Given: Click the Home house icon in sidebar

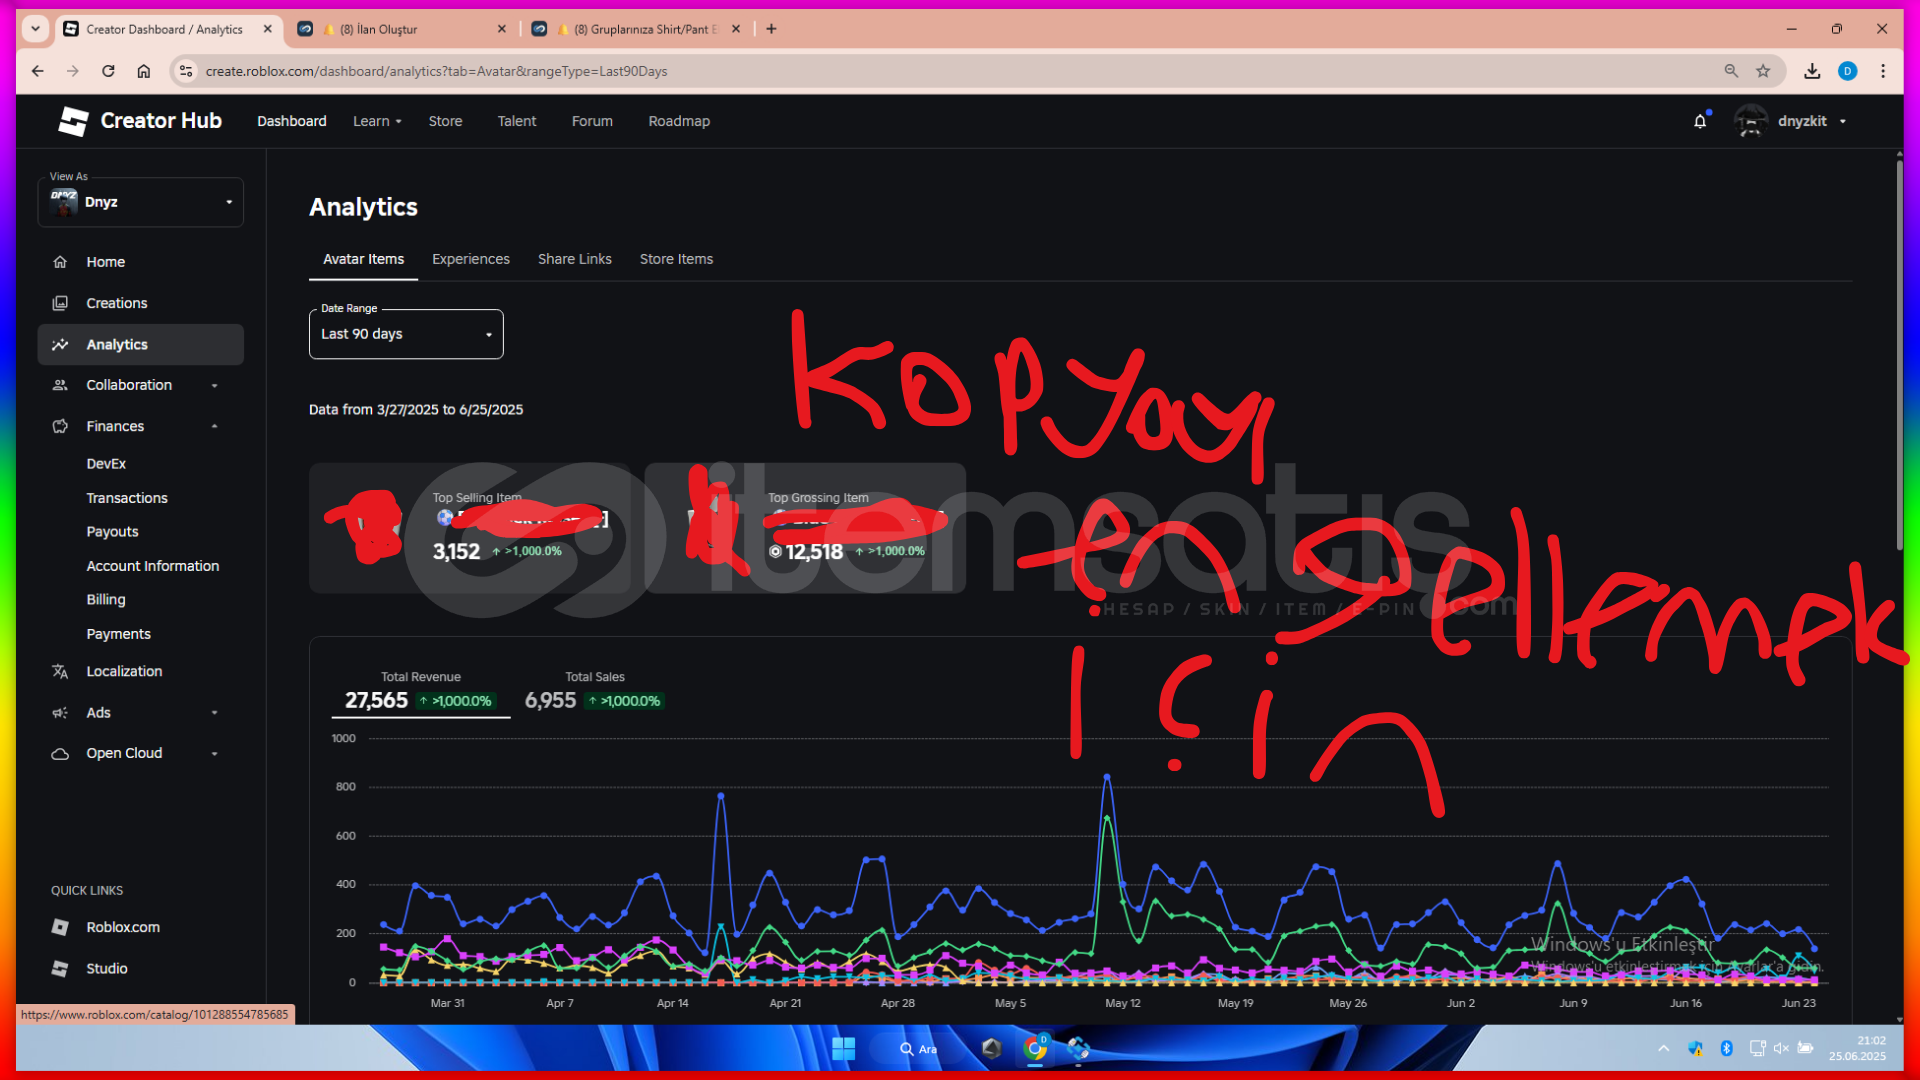Looking at the screenshot, I should pos(60,262).
